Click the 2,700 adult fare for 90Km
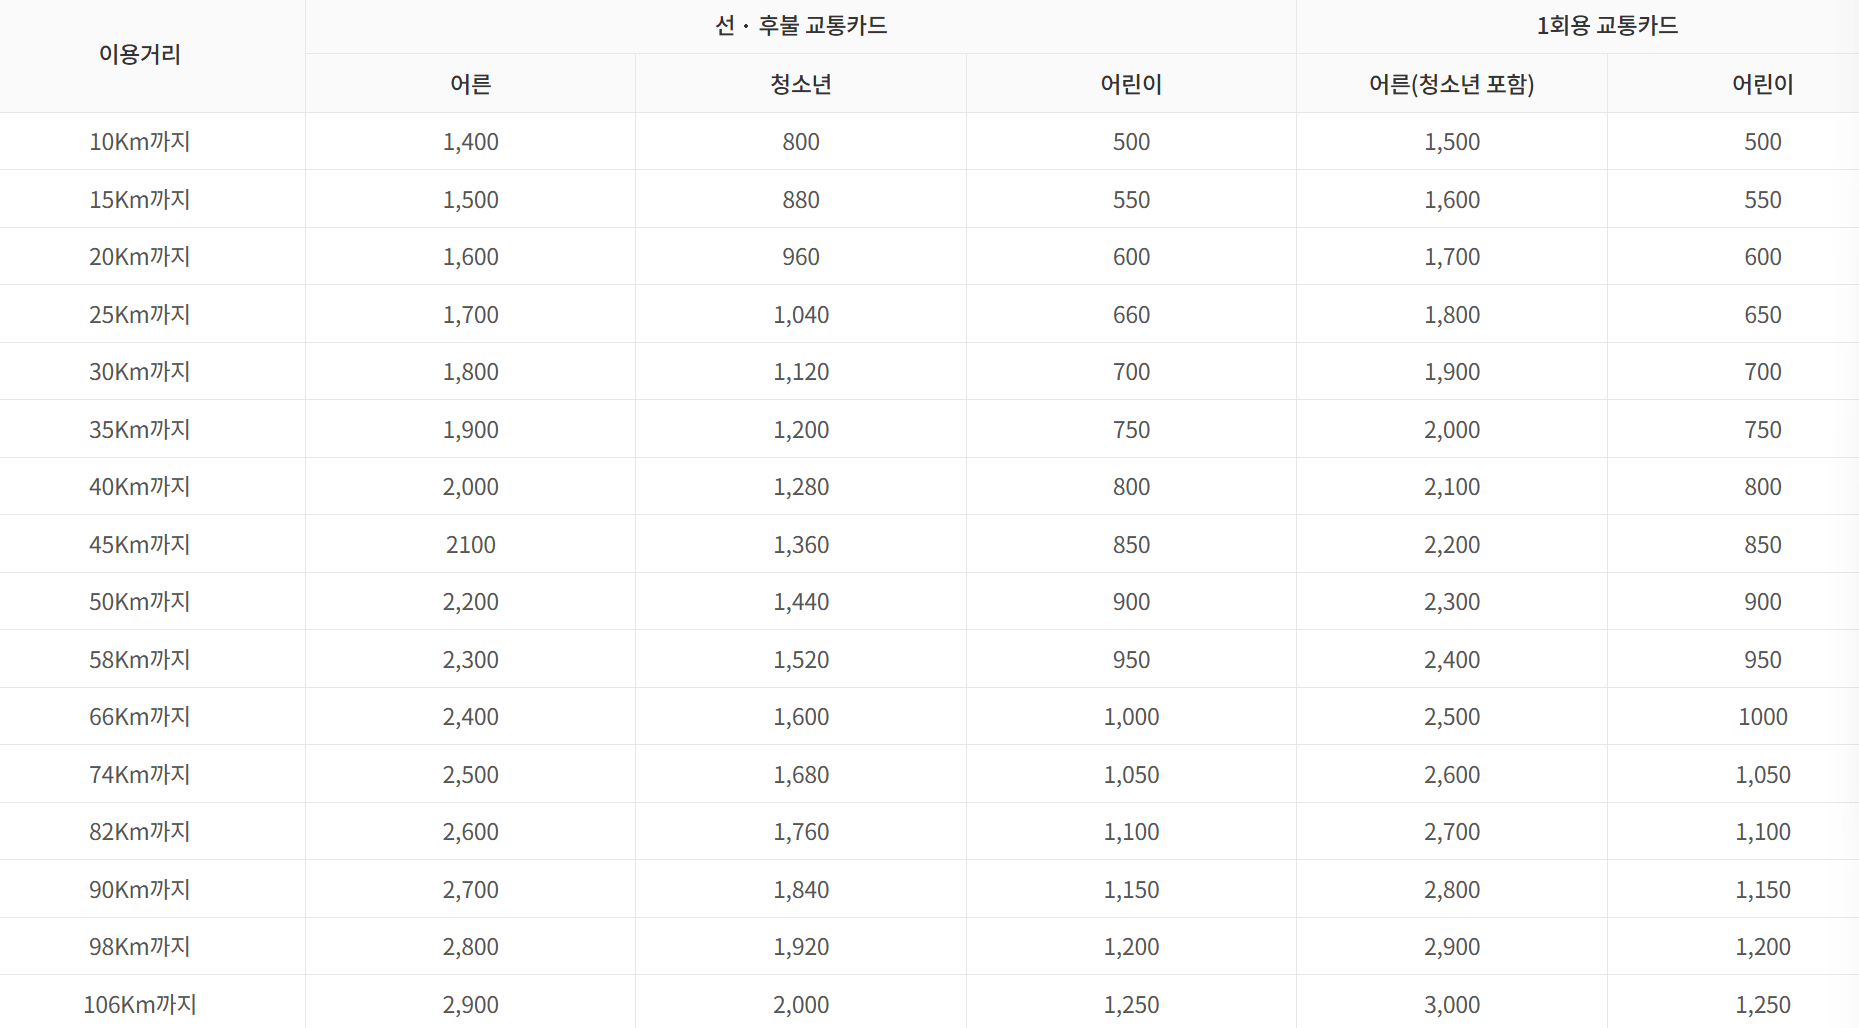The height and width of the screenshot is (1028, 1859). tap(470, 888)
